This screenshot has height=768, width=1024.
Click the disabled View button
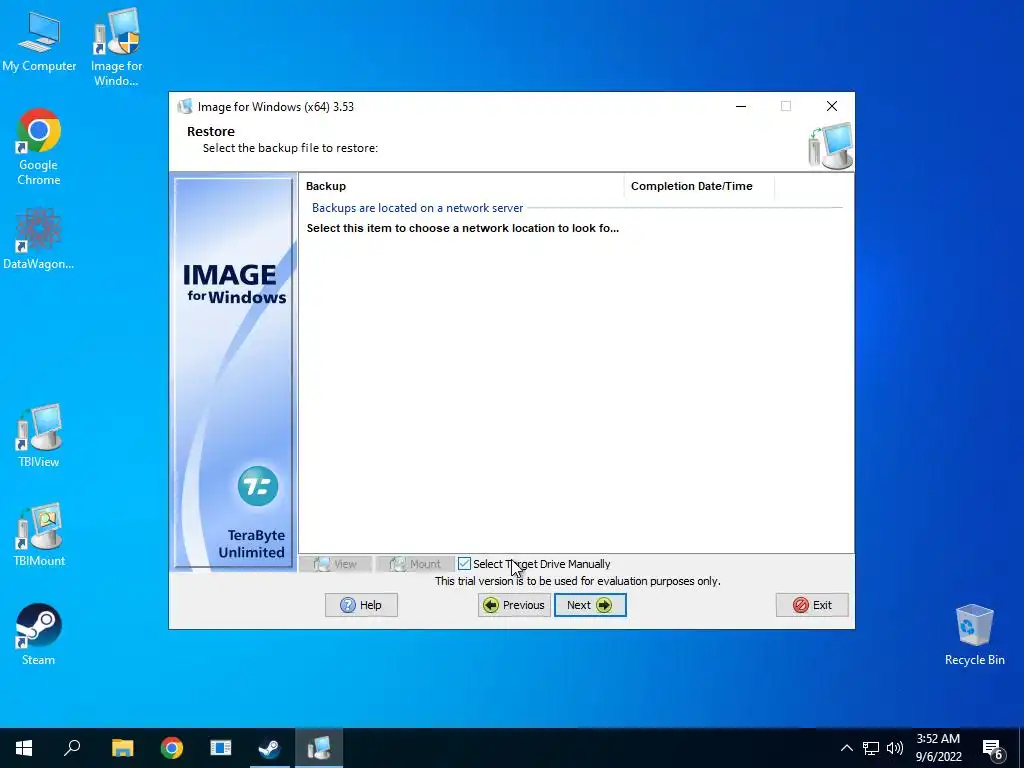coord(336,564)
